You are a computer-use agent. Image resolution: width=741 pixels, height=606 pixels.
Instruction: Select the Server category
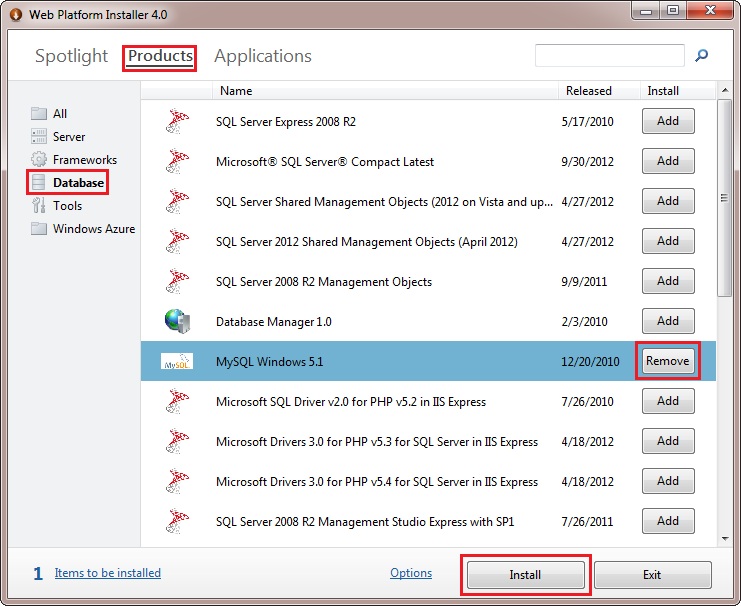(69, 137)
